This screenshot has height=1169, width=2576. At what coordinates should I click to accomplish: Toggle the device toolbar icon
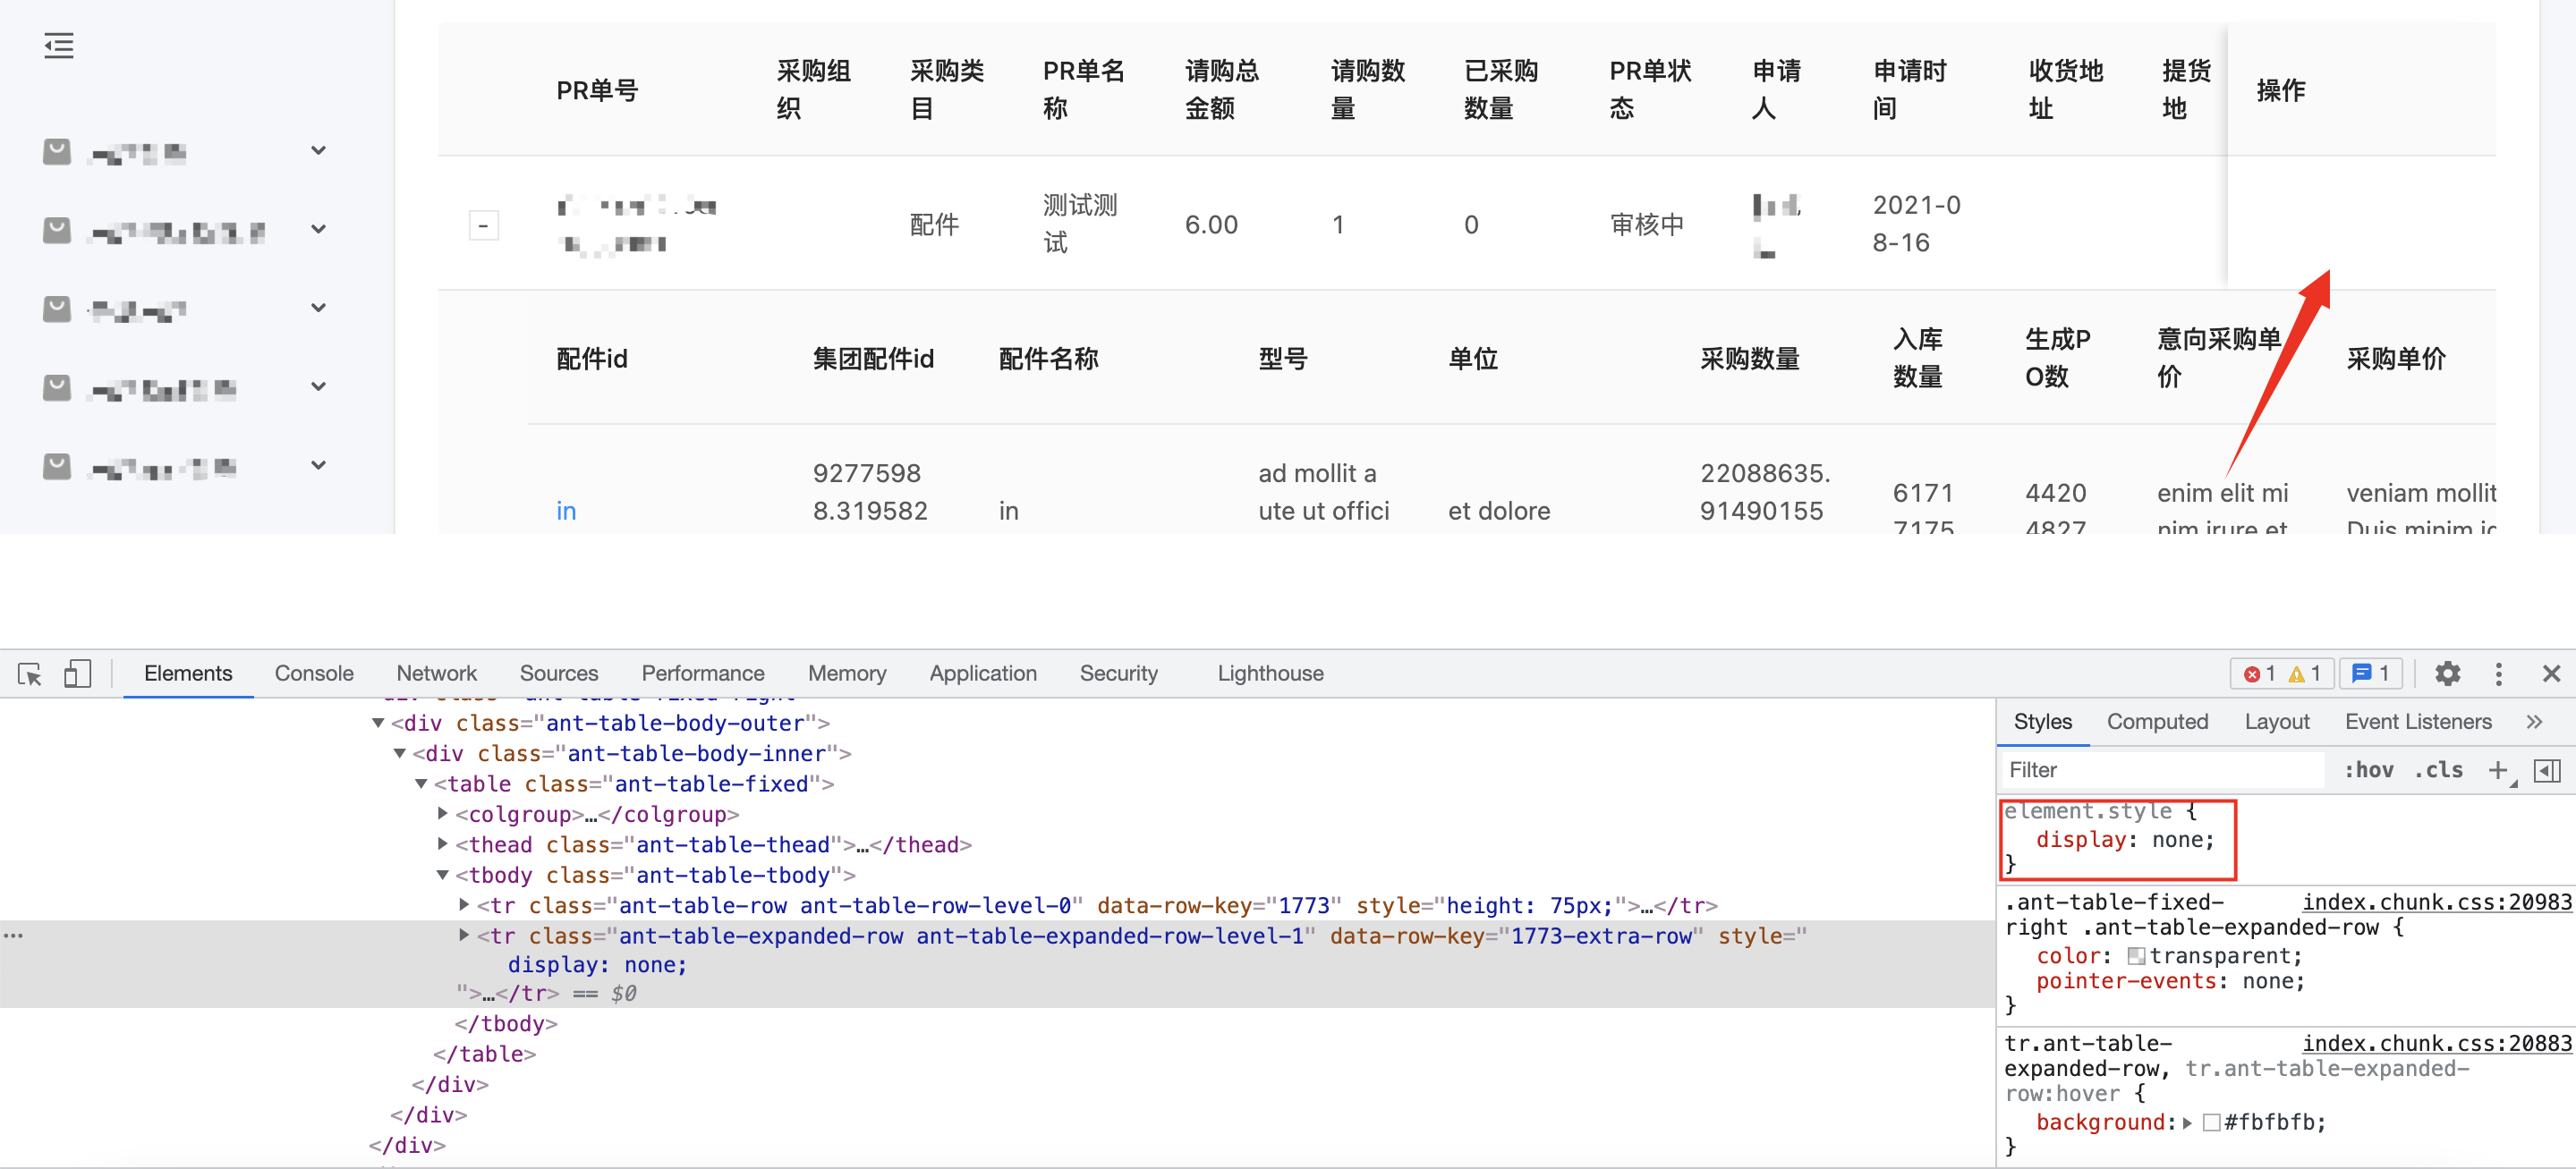[77, 673]
